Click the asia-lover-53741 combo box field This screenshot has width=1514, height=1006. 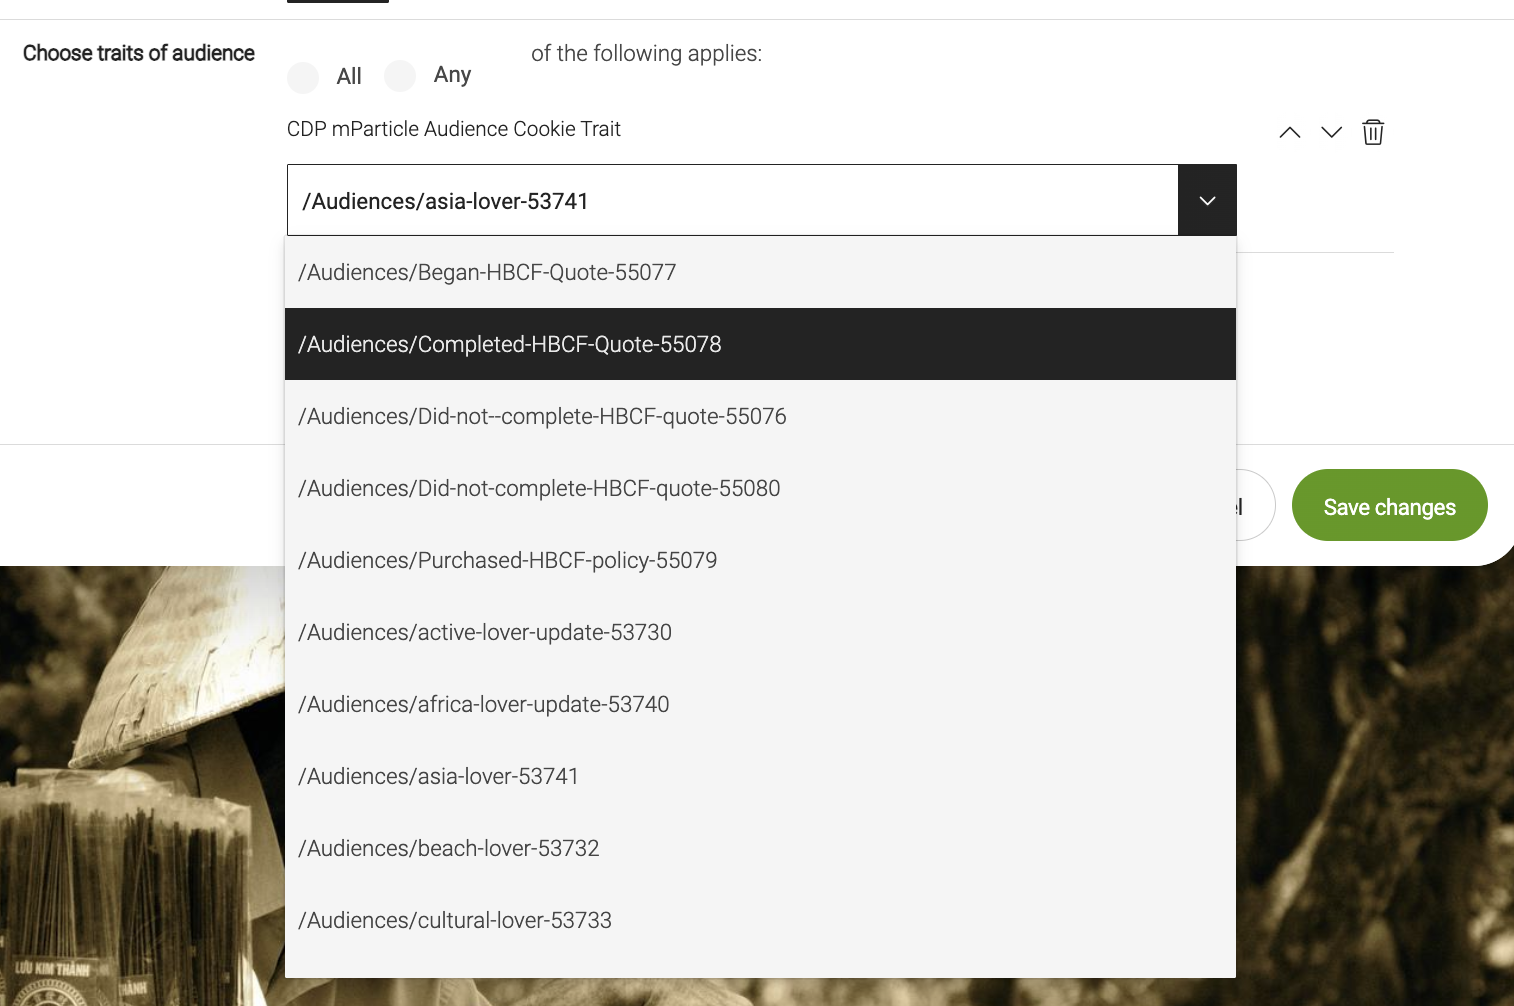732,200
